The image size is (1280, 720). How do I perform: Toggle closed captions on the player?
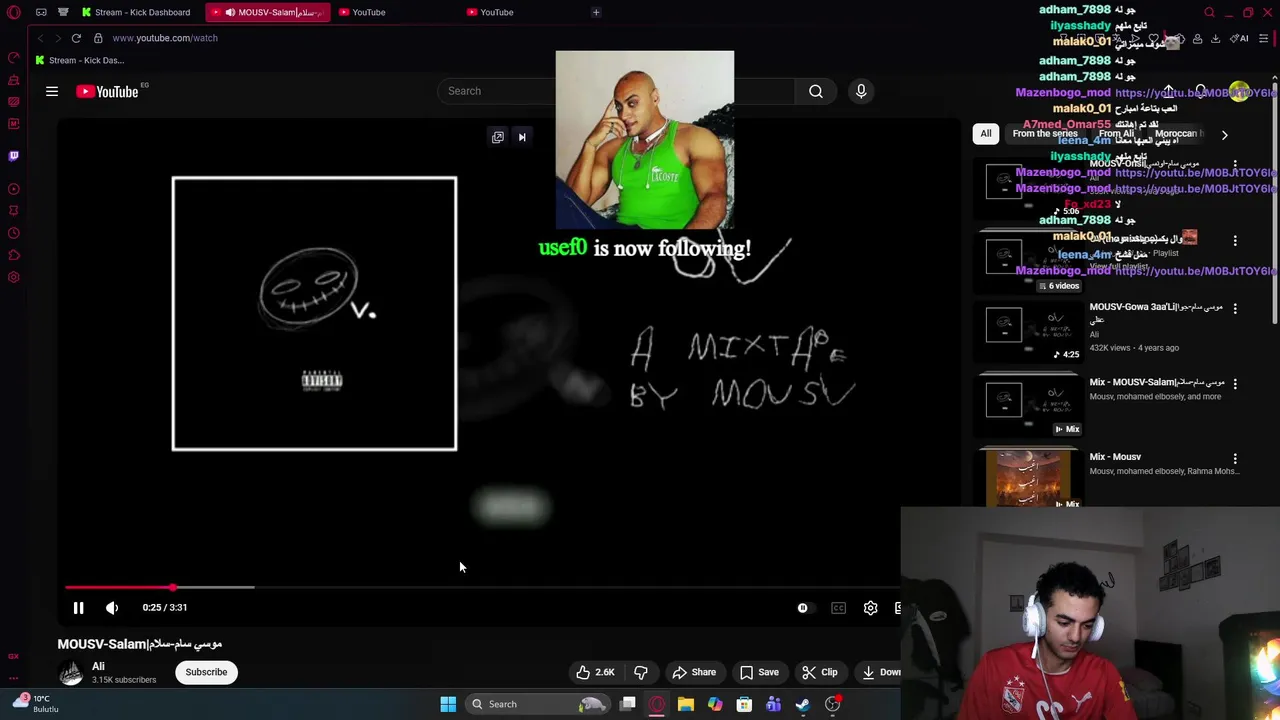point(838,607)
